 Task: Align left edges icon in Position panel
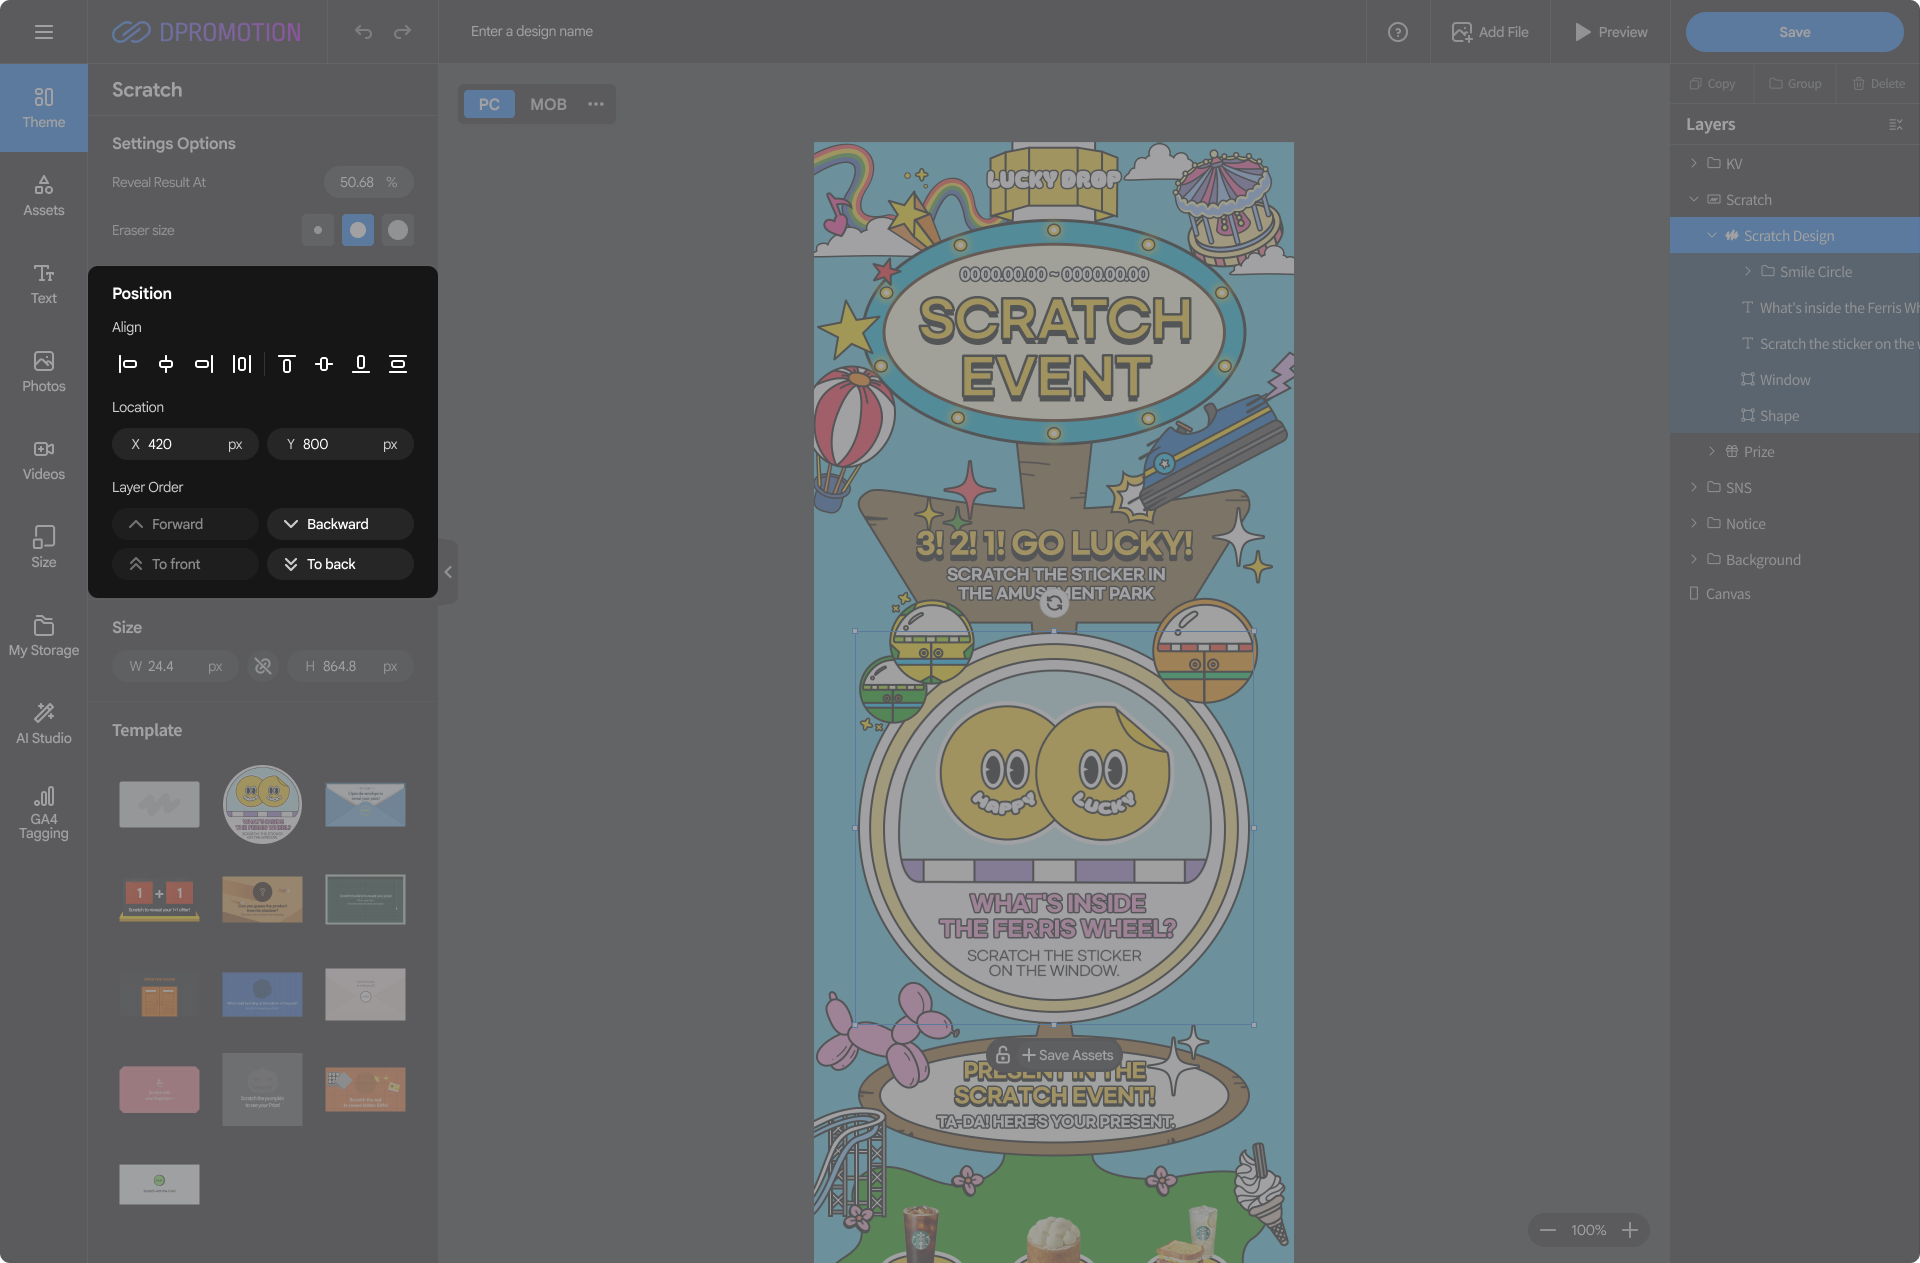coord(128,364)
